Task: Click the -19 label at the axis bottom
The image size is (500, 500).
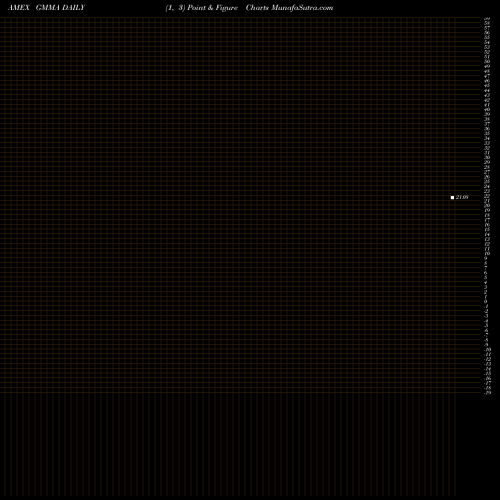Action: 487,393
